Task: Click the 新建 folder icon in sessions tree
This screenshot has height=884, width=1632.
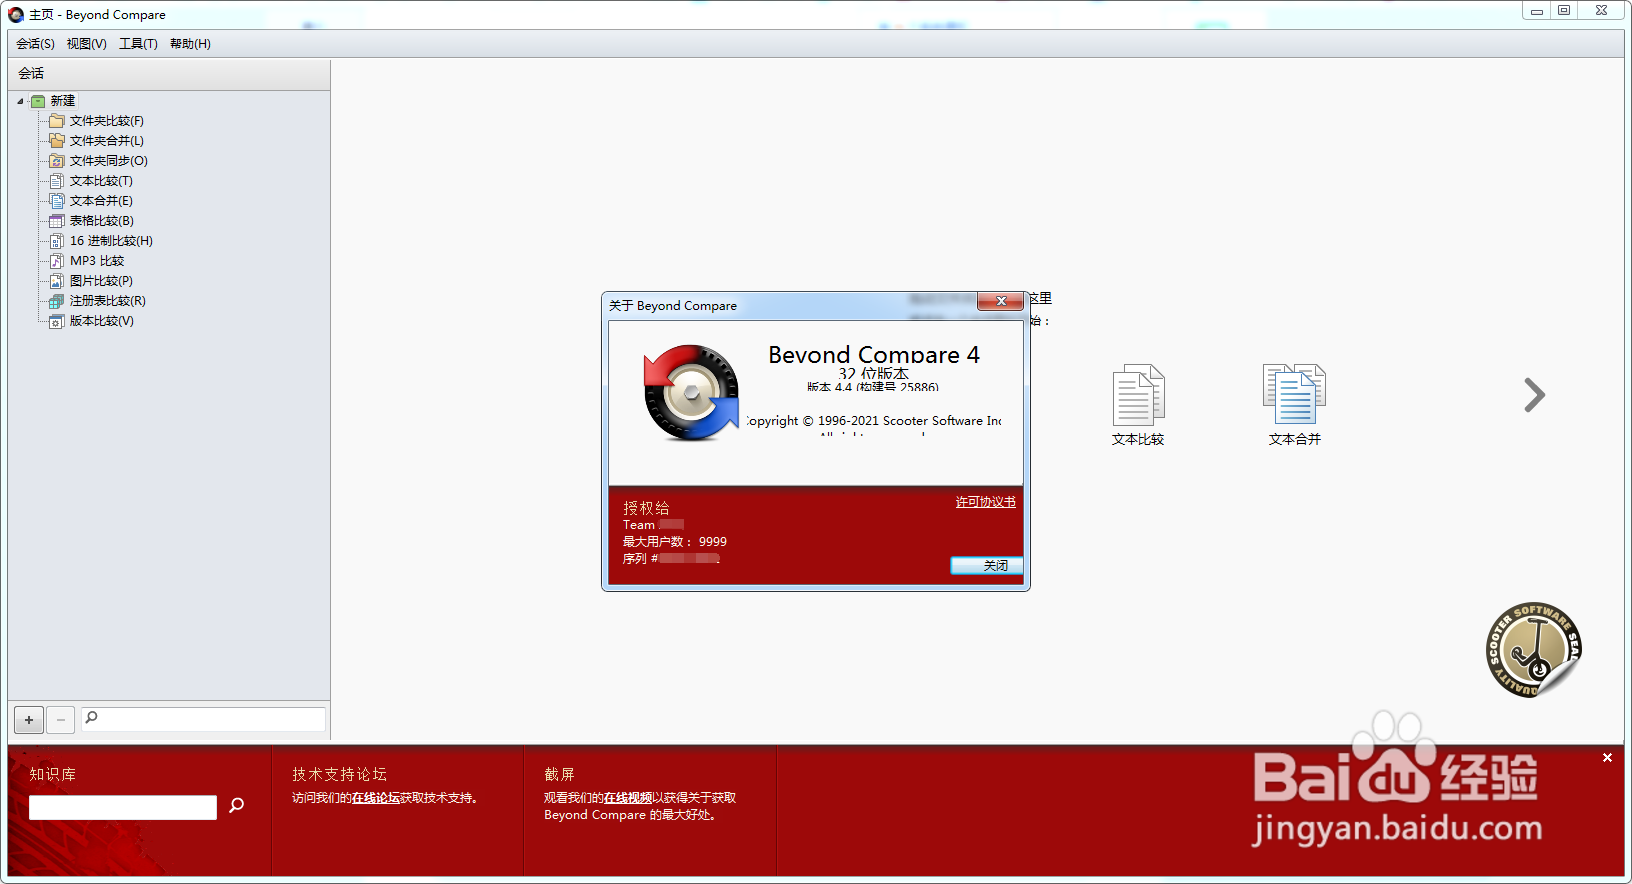Action: coord(38,101)
